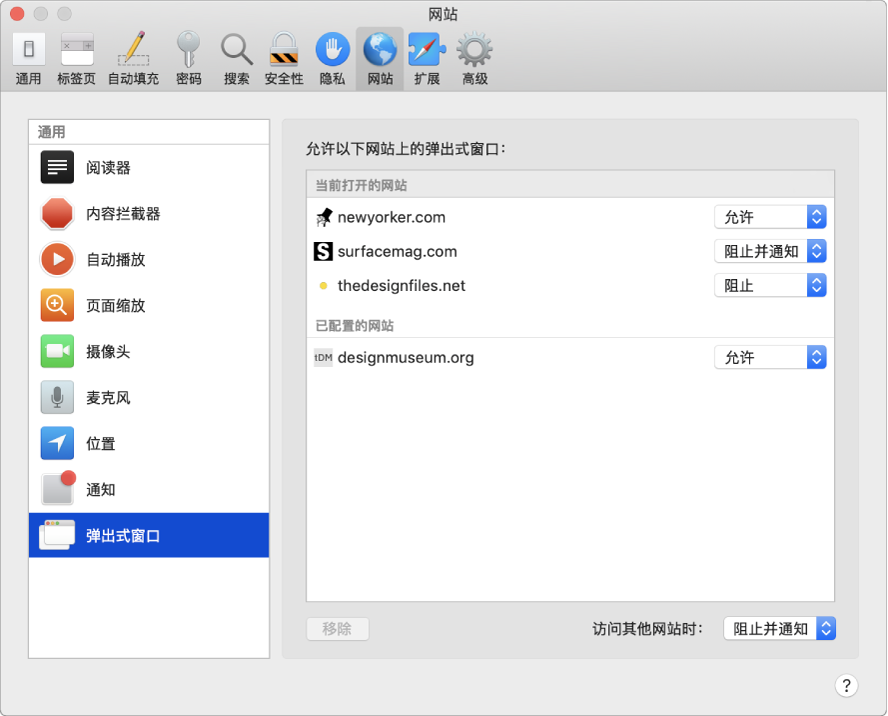Select the thedesignfiles.net site name

[x=402, y=285]
